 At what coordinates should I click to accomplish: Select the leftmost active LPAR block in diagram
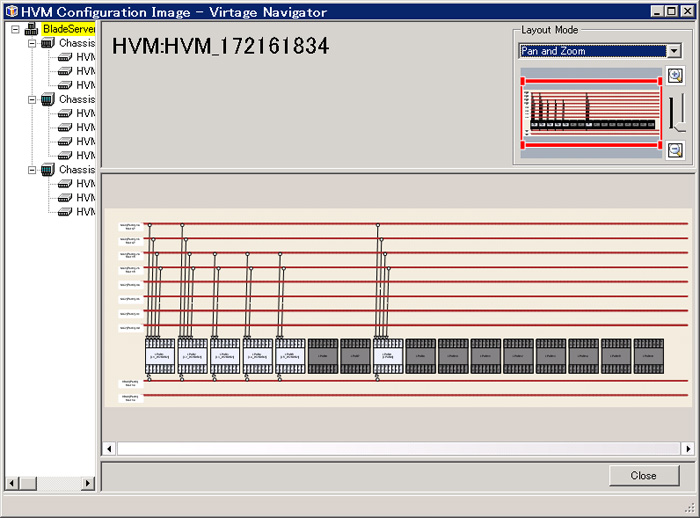pyautogui.click(x=160, y=356)
